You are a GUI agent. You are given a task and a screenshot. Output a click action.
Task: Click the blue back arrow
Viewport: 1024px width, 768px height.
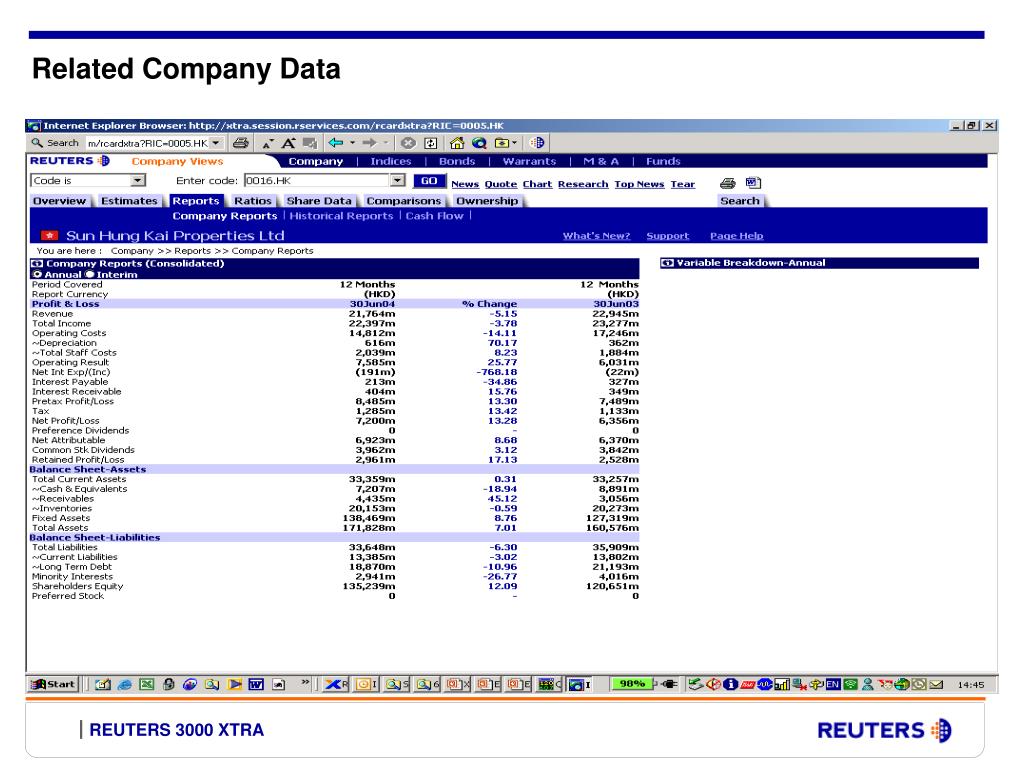336,142
